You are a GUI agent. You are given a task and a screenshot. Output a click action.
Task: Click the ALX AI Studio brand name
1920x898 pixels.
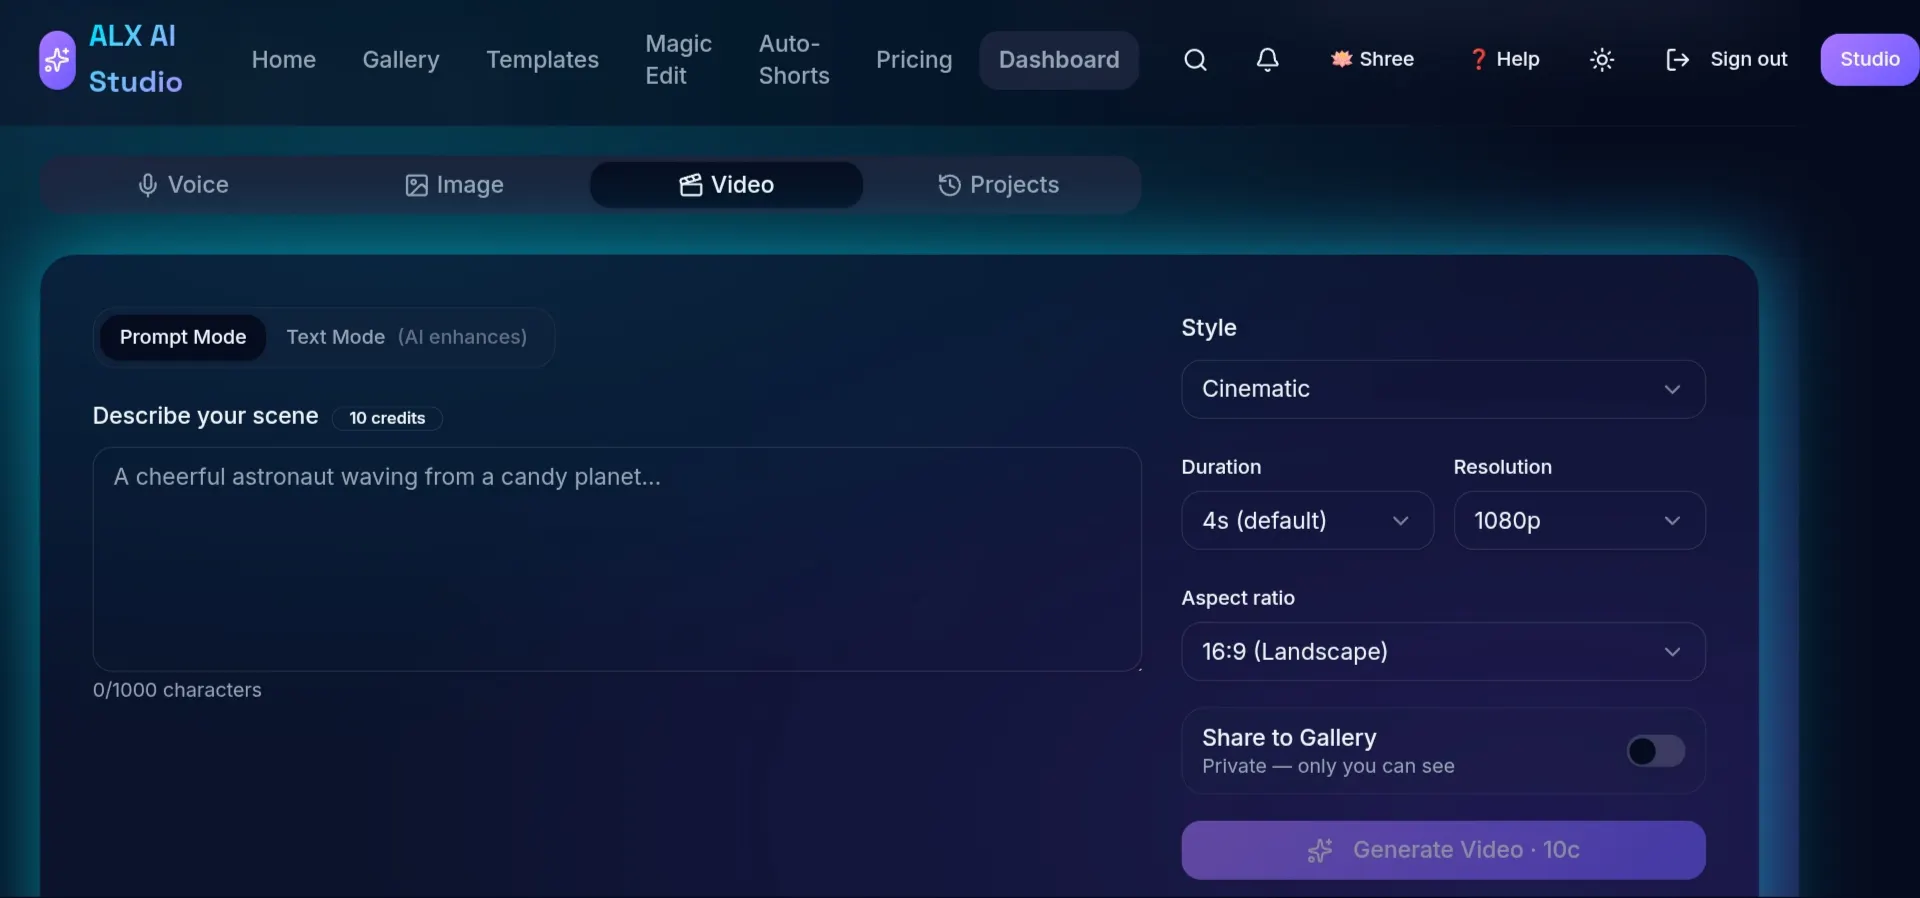pos(136,59)
